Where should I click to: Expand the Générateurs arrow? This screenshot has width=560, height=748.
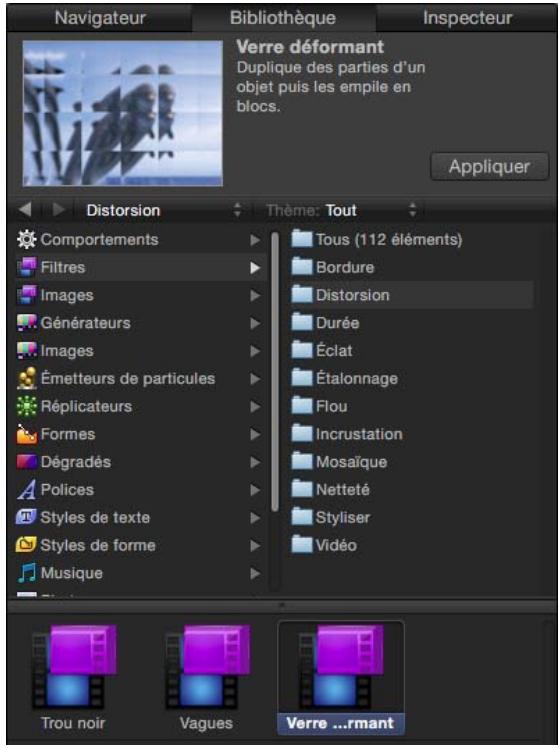click(x=255, y=323)
